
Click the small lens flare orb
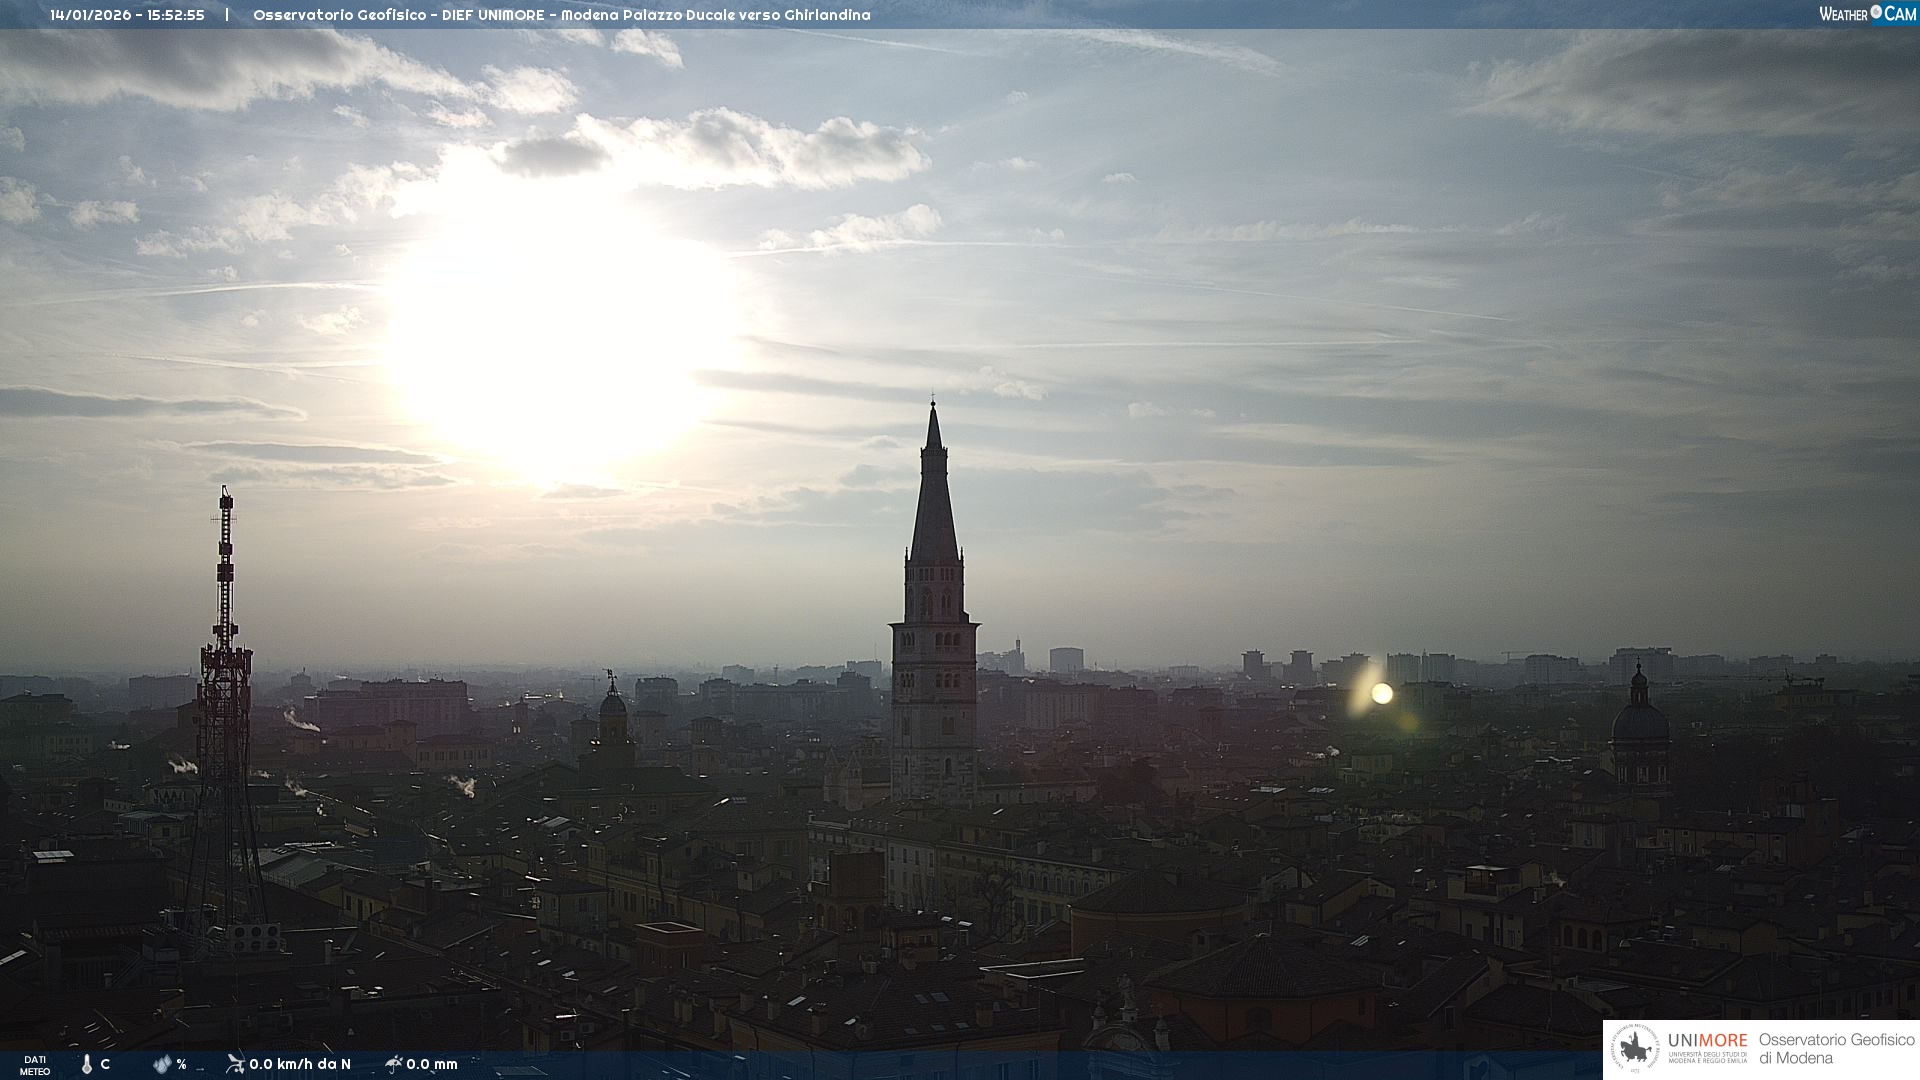[1382, 693]
